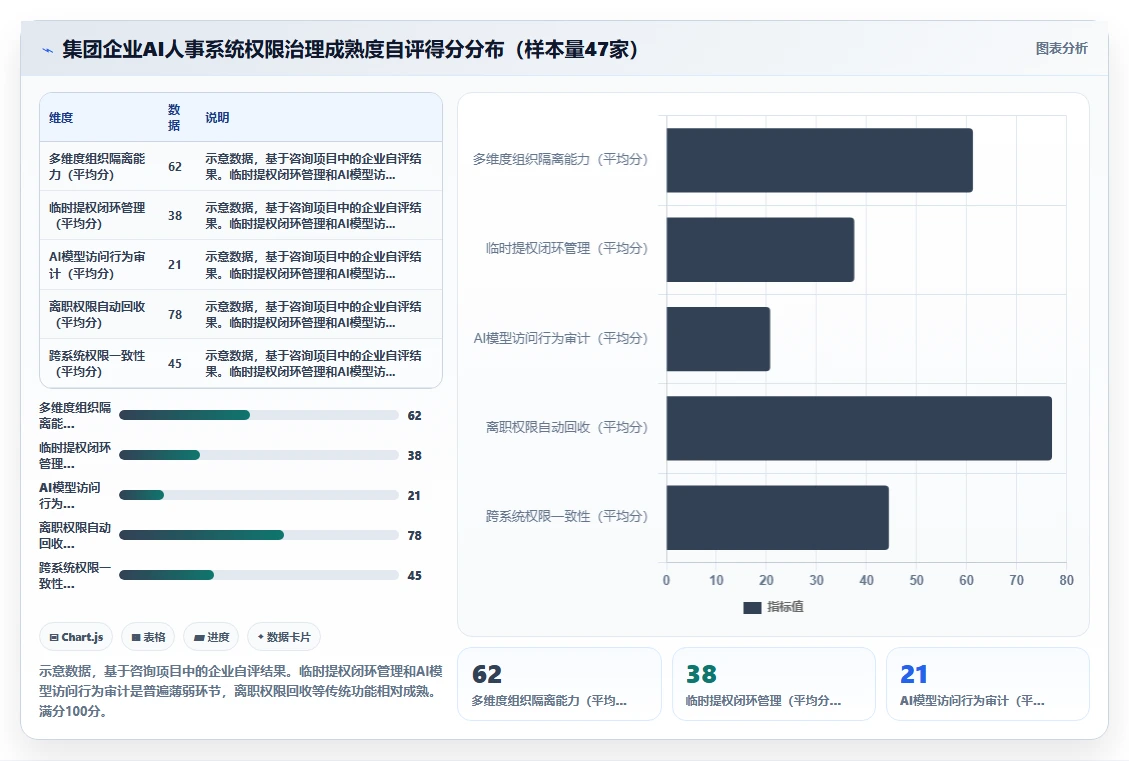Click table cell 多维度组织隔离能力(平均分)
The image size is (1129, 761).
coord(97,166)
